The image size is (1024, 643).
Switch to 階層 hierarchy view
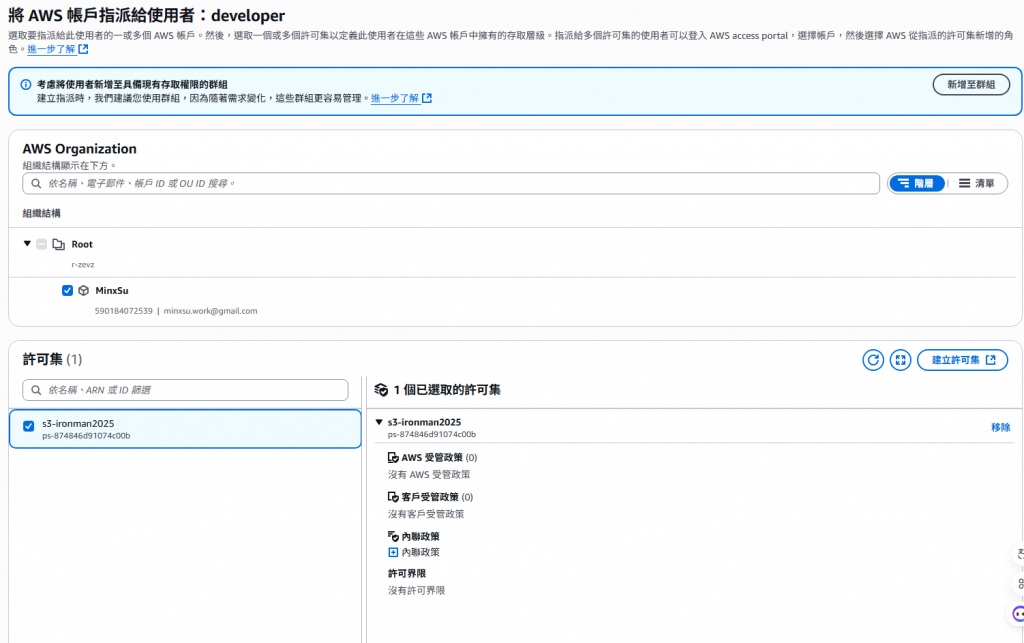917,183
